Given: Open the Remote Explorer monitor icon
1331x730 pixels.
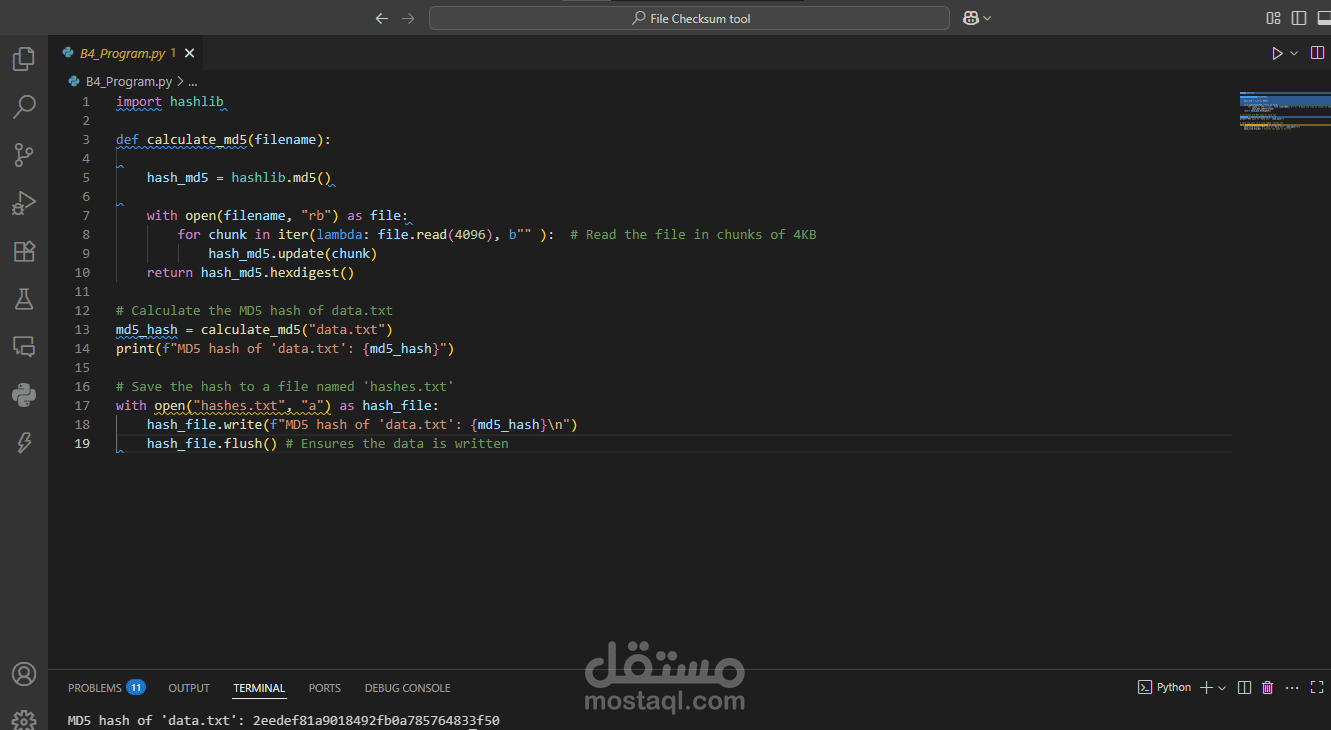Looking at the screenshot, I should (24, 347).
